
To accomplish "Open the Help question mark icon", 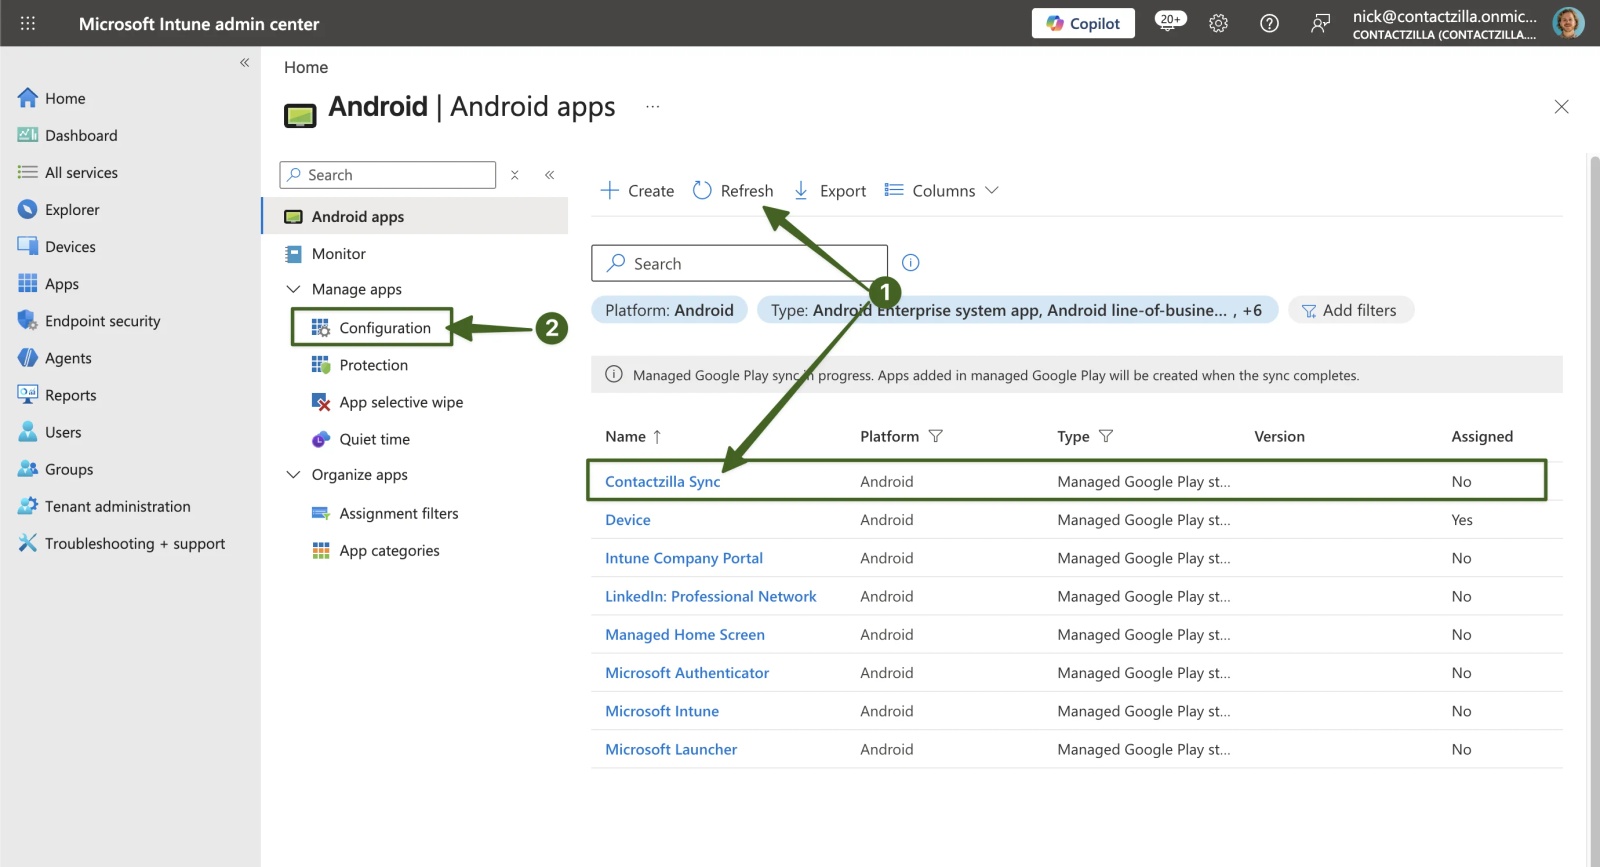I will click(1269, 23).
